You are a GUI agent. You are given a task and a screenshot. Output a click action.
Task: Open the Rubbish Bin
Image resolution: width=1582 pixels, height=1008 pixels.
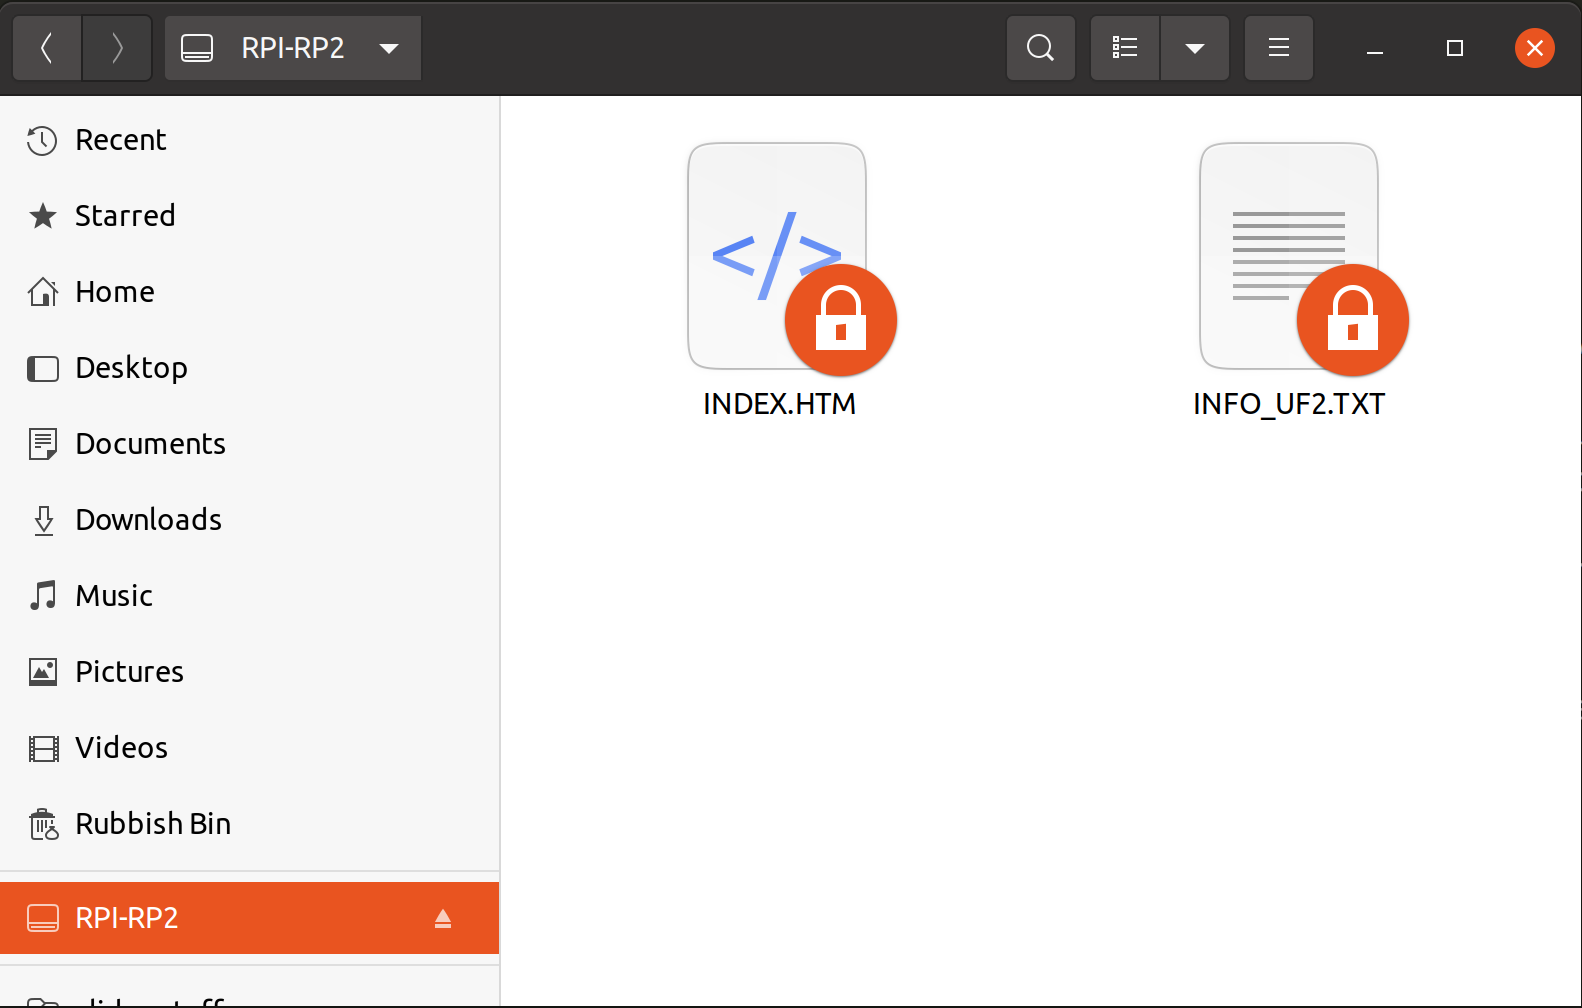152,824
